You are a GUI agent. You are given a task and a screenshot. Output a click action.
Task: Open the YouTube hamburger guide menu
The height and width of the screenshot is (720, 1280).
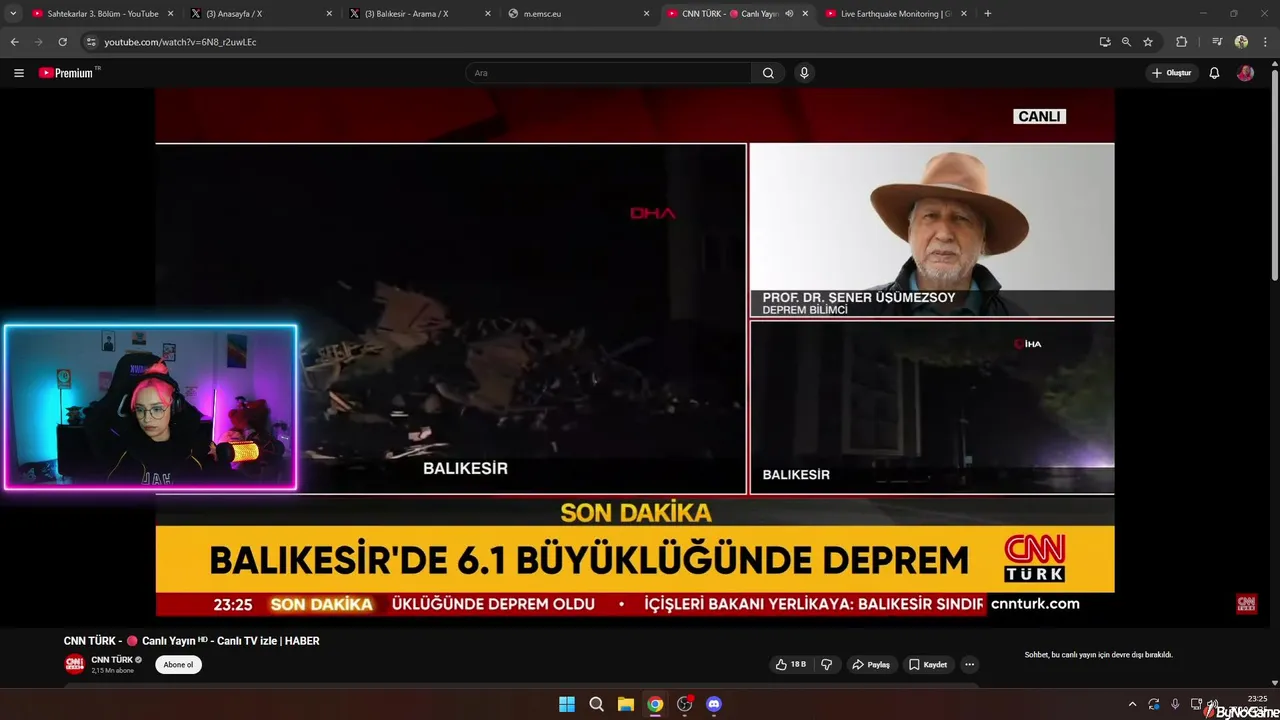[18, 73]
